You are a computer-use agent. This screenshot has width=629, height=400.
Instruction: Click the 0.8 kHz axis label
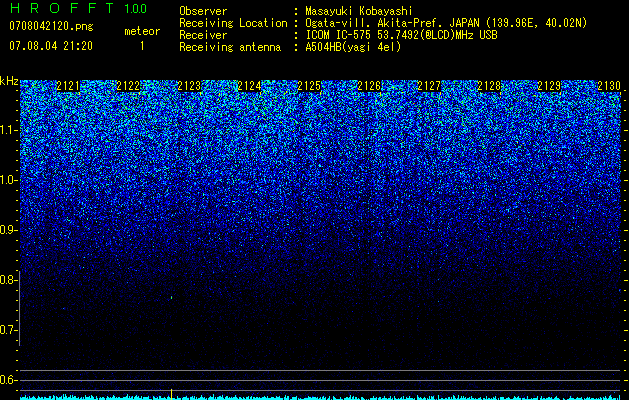click(x=8, y=280)
